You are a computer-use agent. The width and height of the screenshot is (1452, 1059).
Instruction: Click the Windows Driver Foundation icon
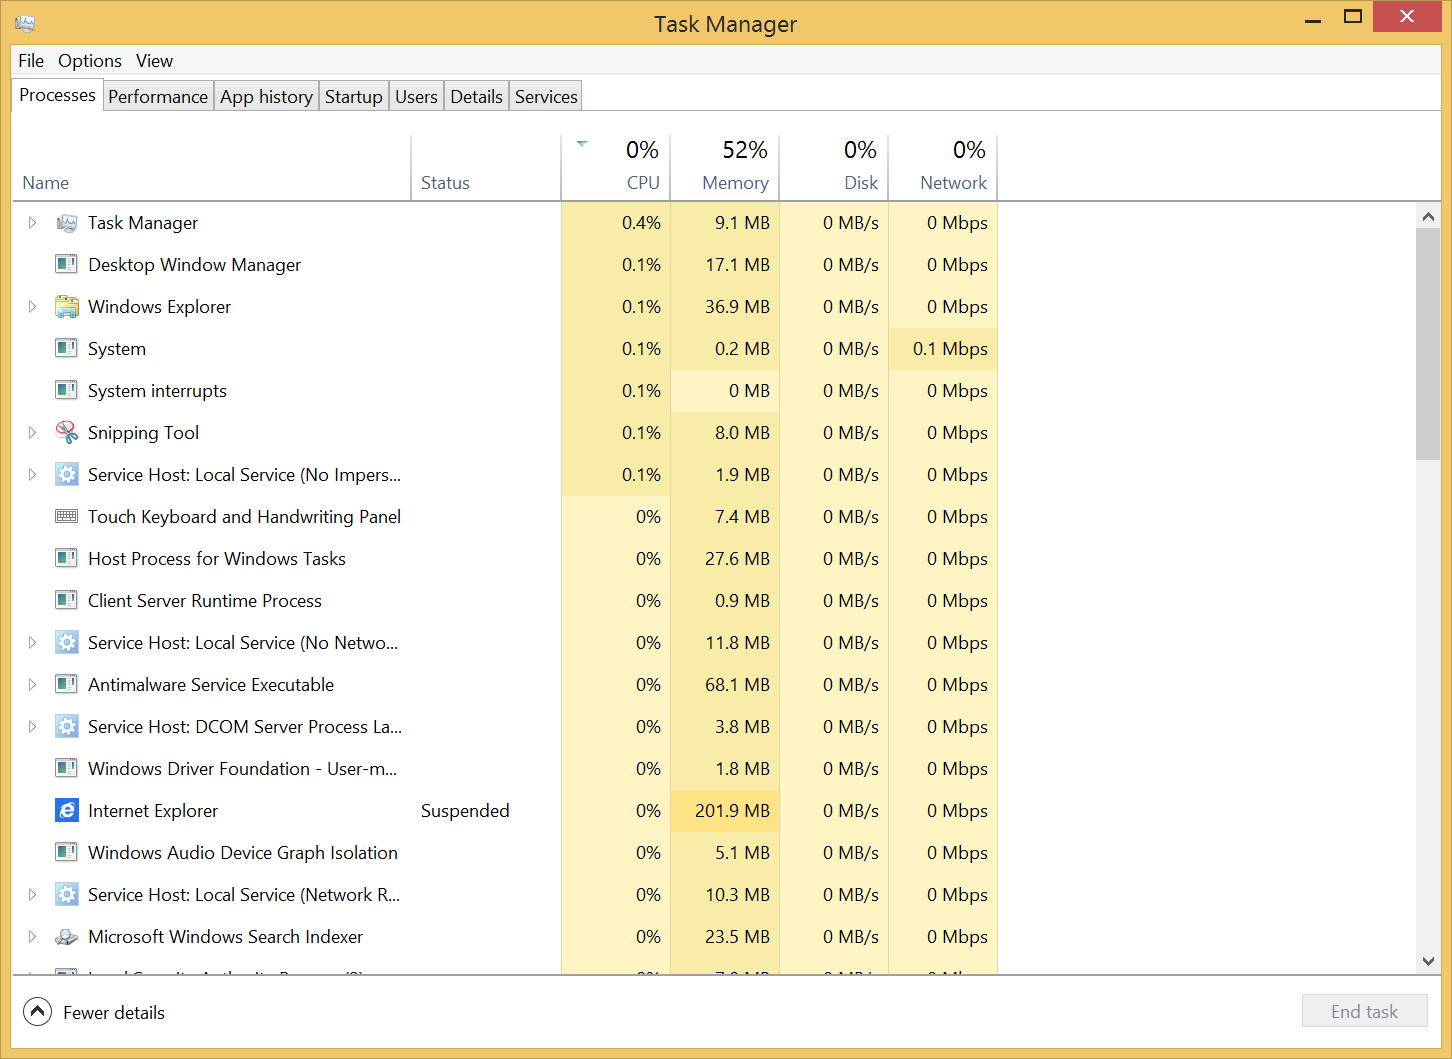point(67,769)
